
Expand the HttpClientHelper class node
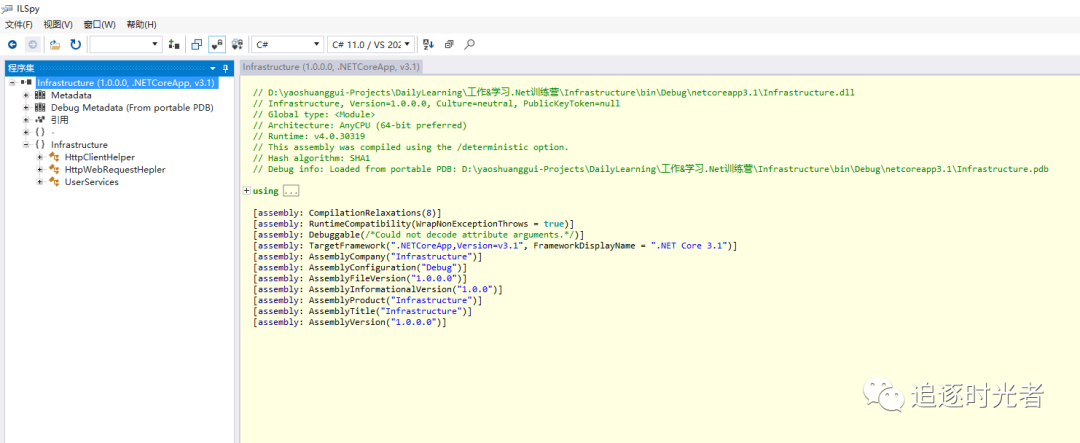coord(40,158)
